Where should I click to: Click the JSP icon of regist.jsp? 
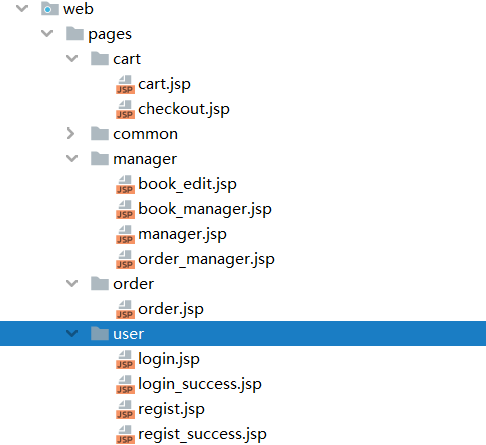[x=125, y=409]
